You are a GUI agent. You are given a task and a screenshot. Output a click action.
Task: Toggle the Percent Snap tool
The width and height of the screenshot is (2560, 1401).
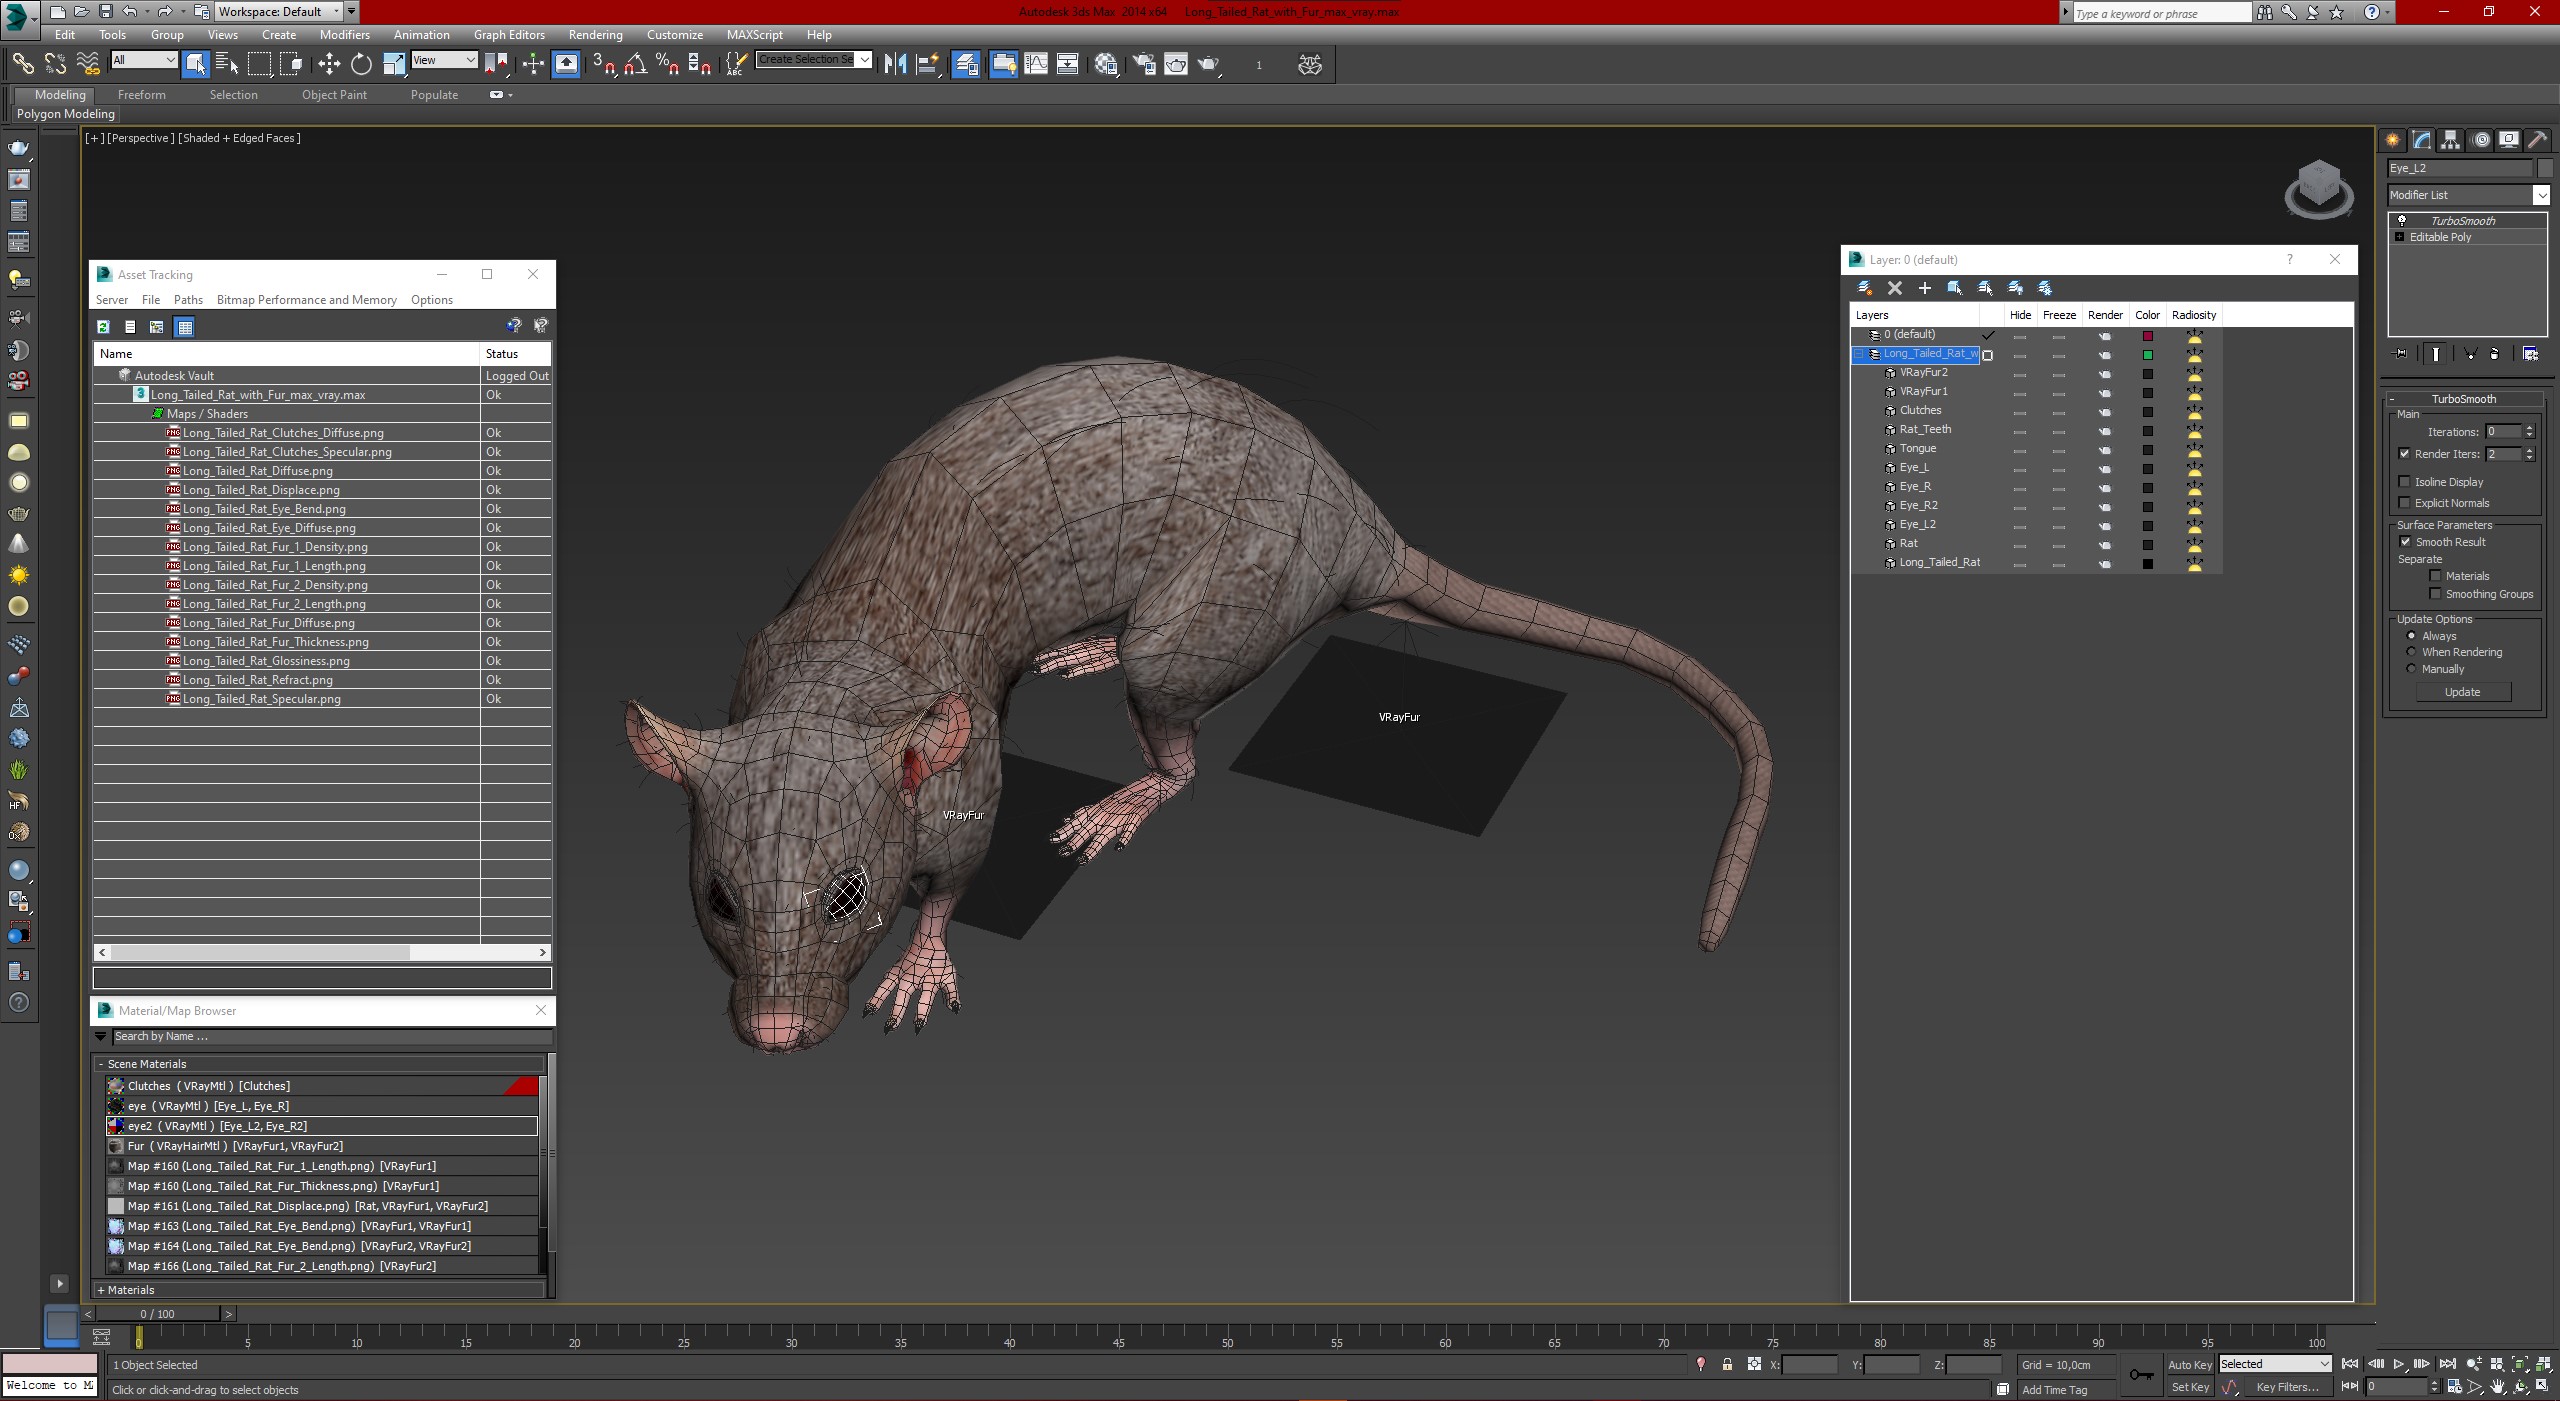click(x=667, y=64)
